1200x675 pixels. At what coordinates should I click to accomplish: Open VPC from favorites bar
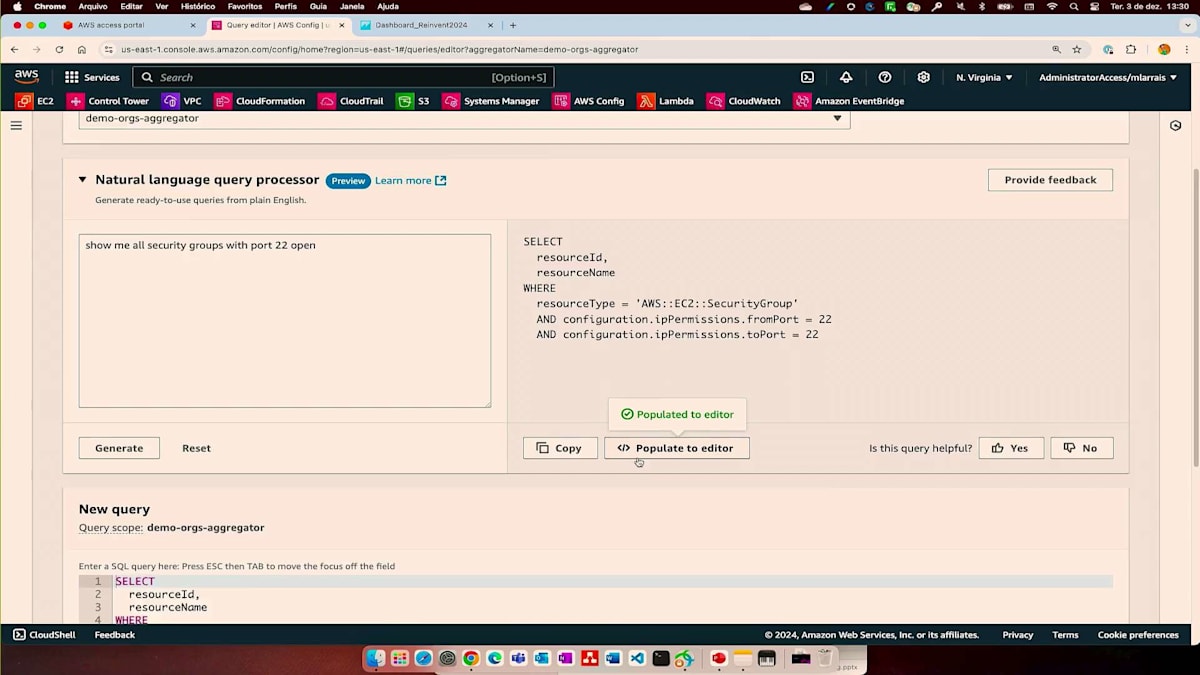(x=182, y=101)
